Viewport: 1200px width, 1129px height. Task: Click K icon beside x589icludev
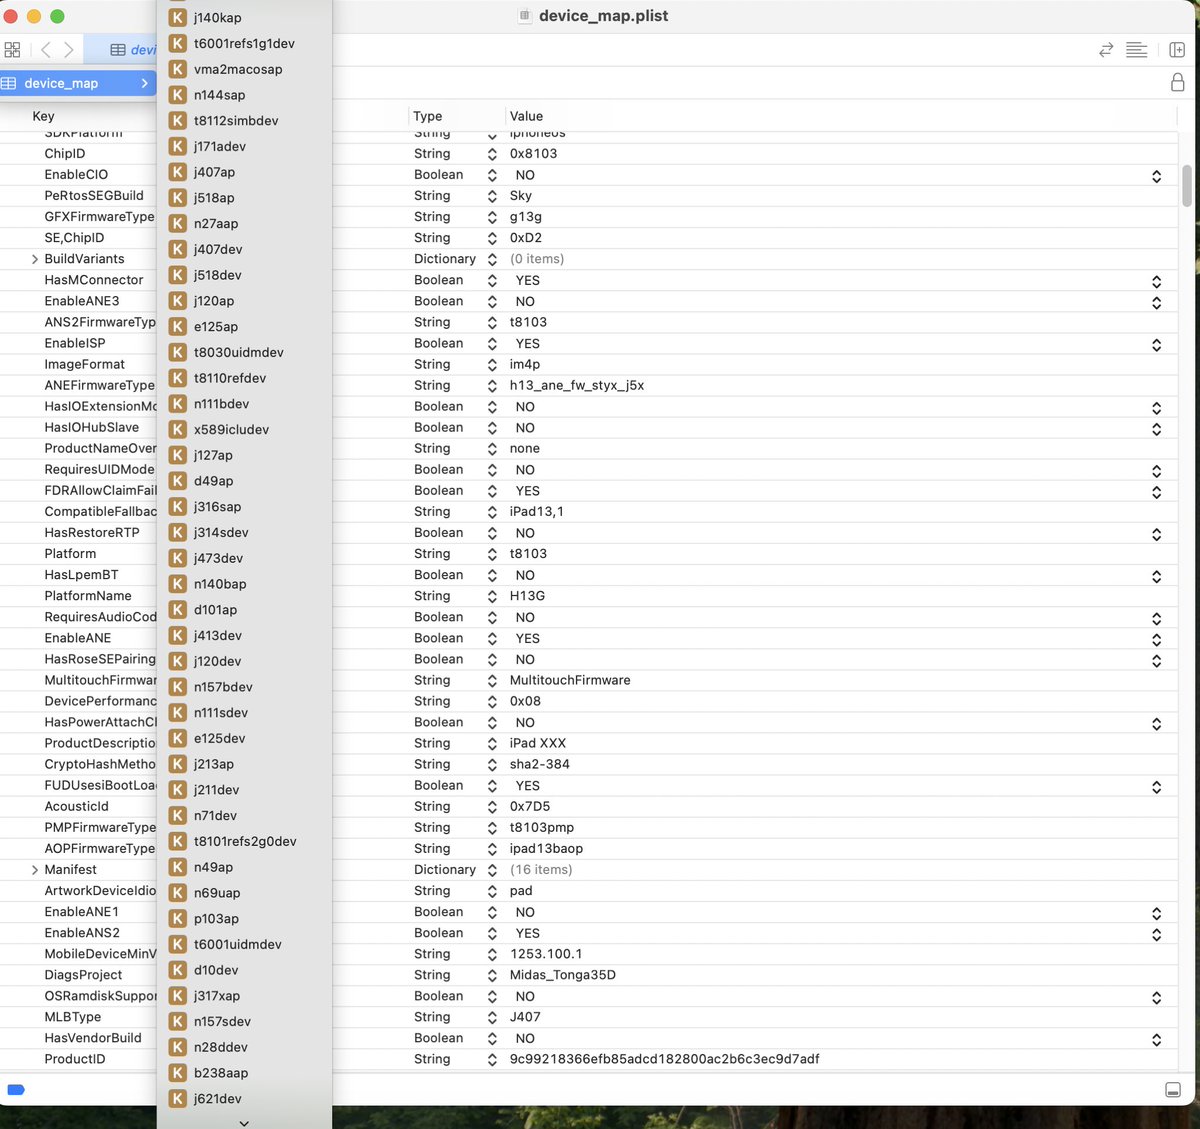click(177, 429)
